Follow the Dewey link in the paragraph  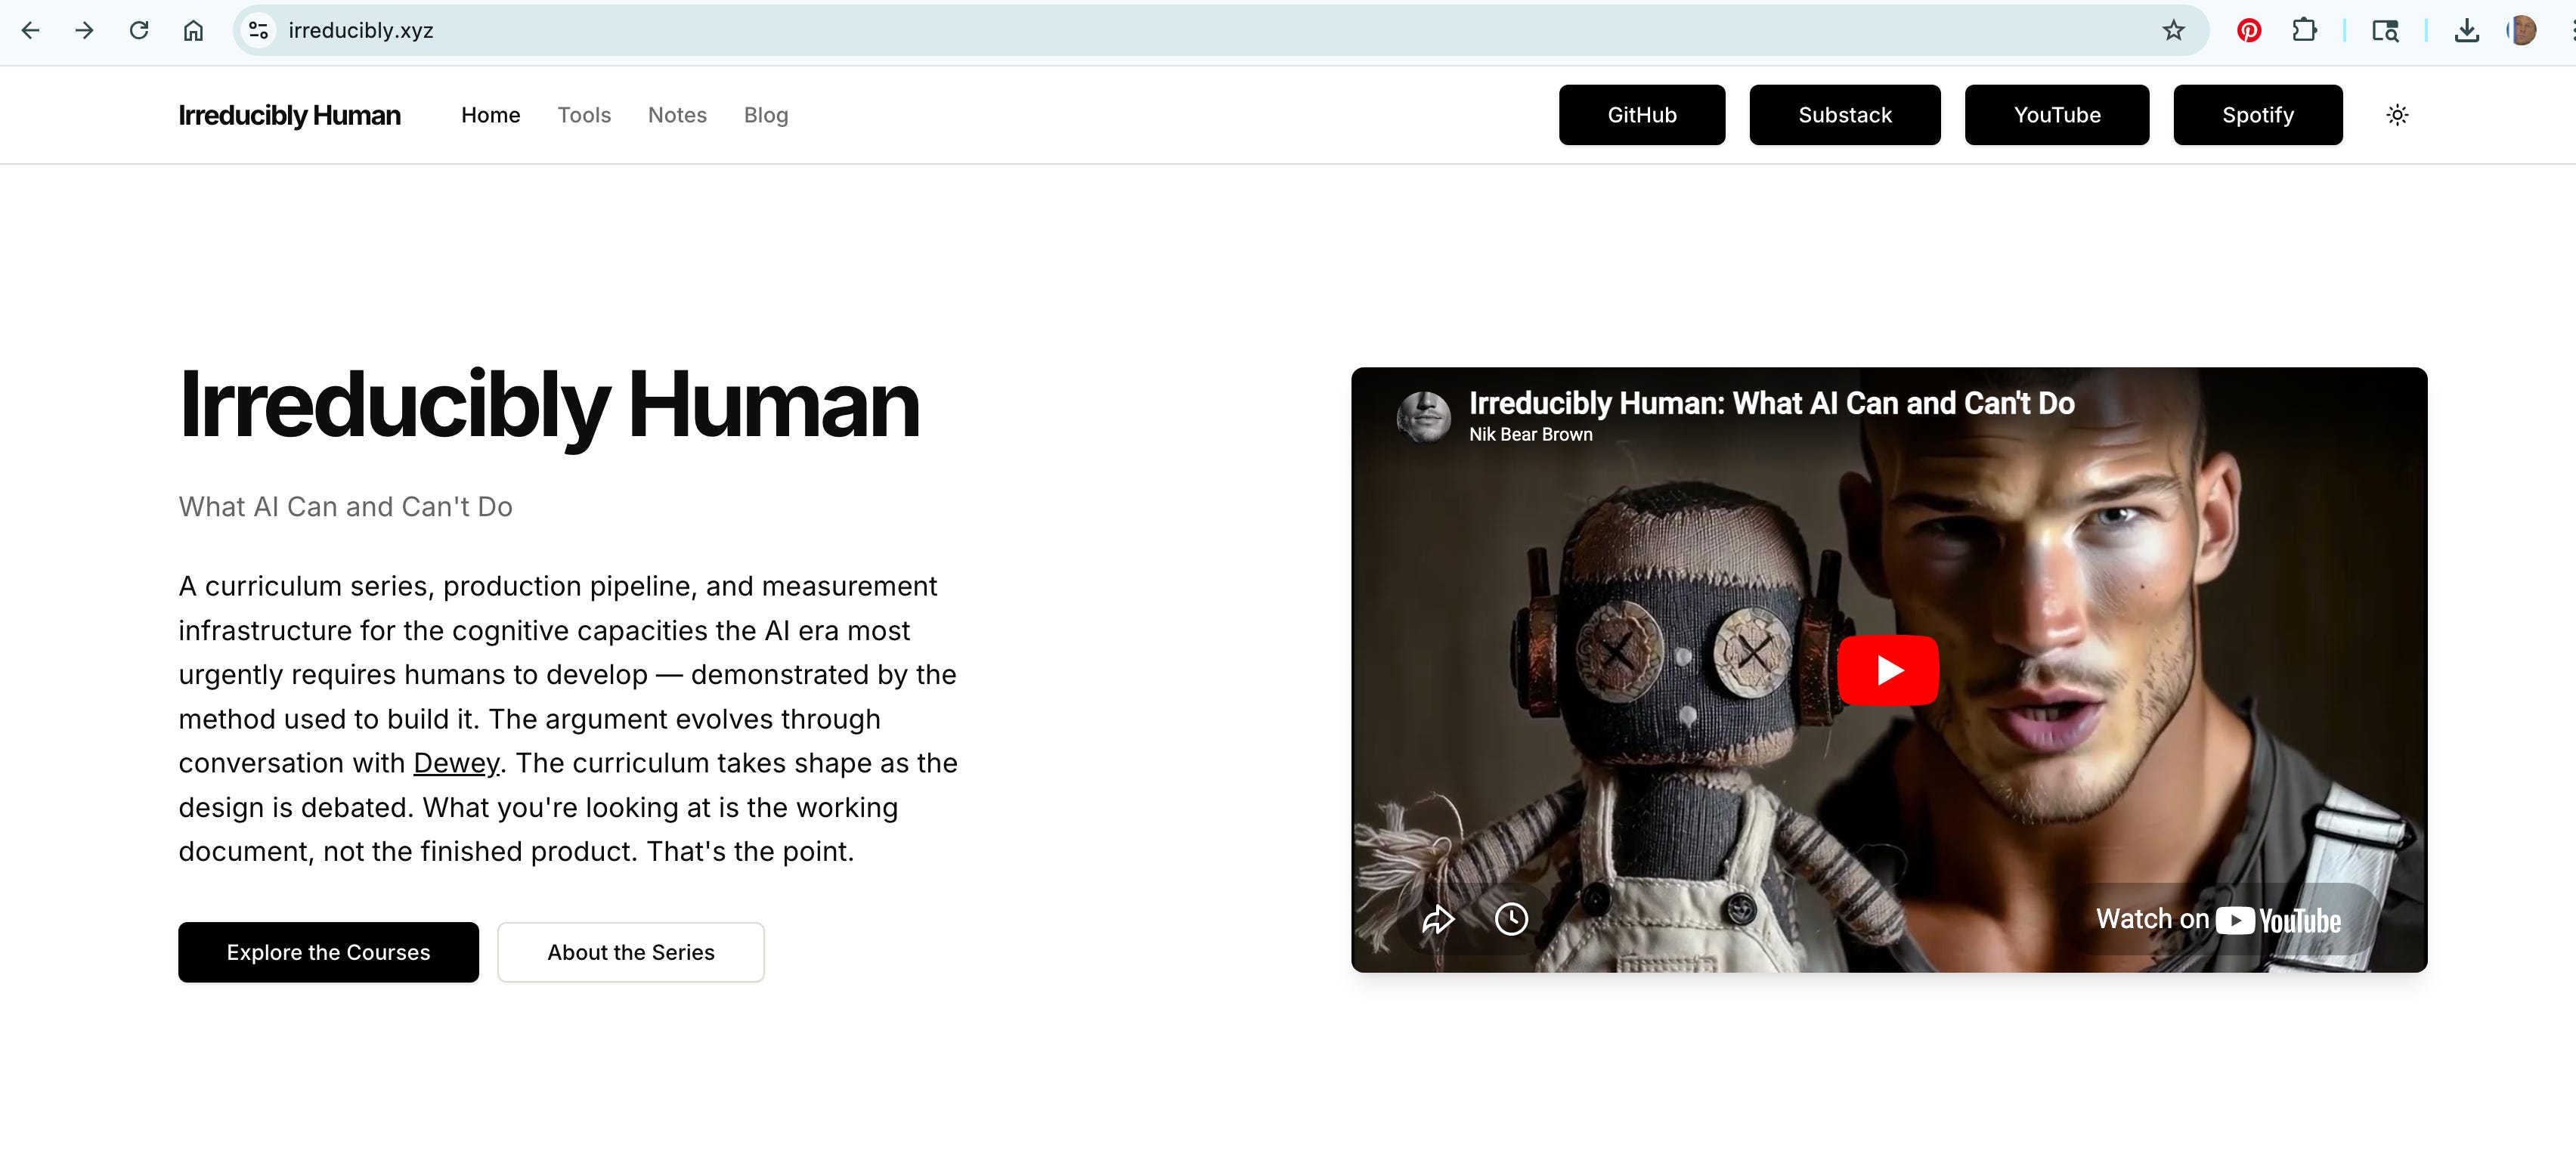[x=456, y=763]
